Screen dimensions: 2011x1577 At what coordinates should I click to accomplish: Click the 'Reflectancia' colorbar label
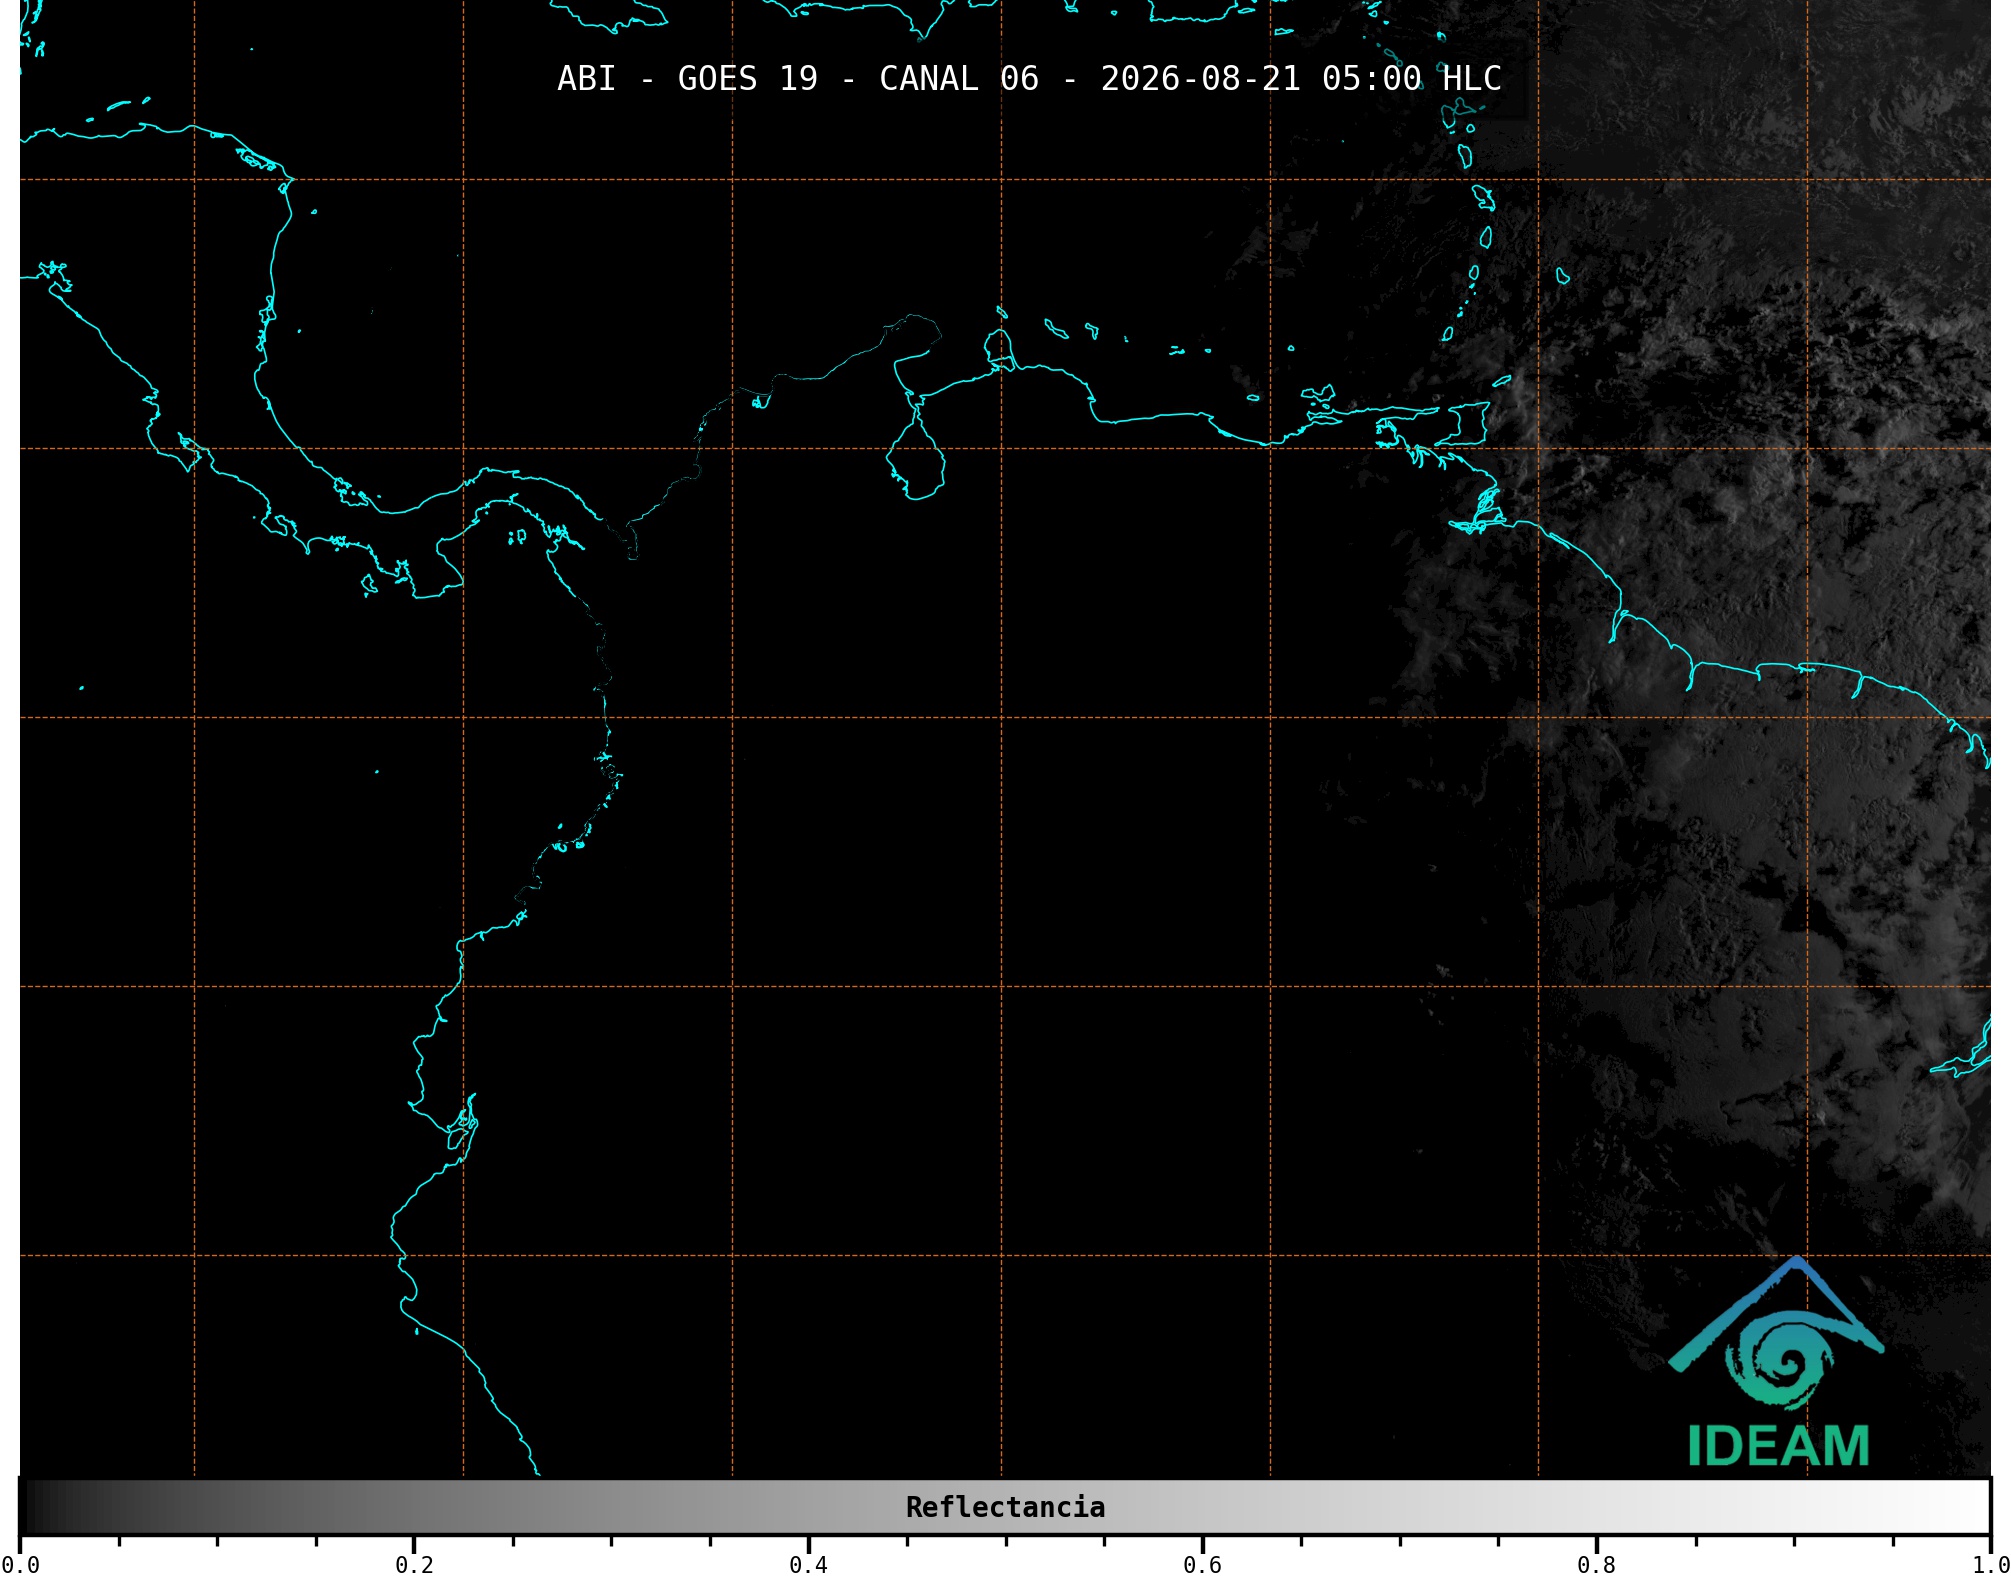point(1005,1507)
